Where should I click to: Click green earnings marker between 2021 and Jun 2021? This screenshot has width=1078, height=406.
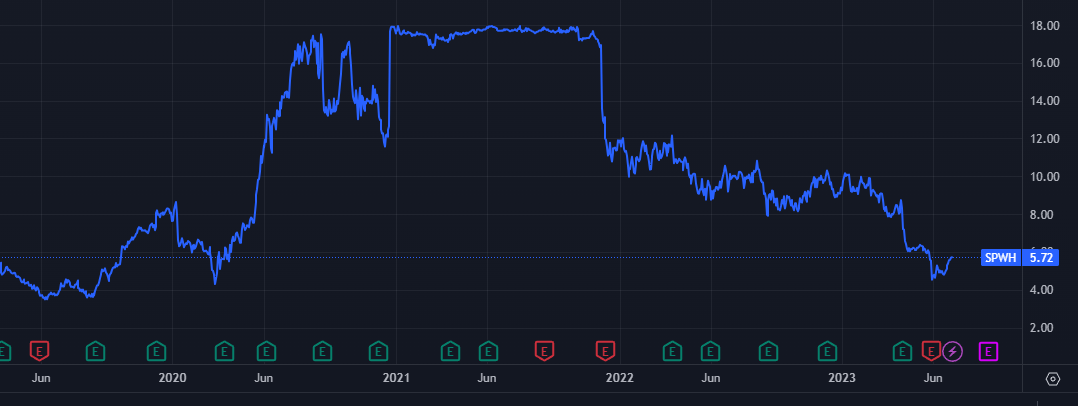450,352
